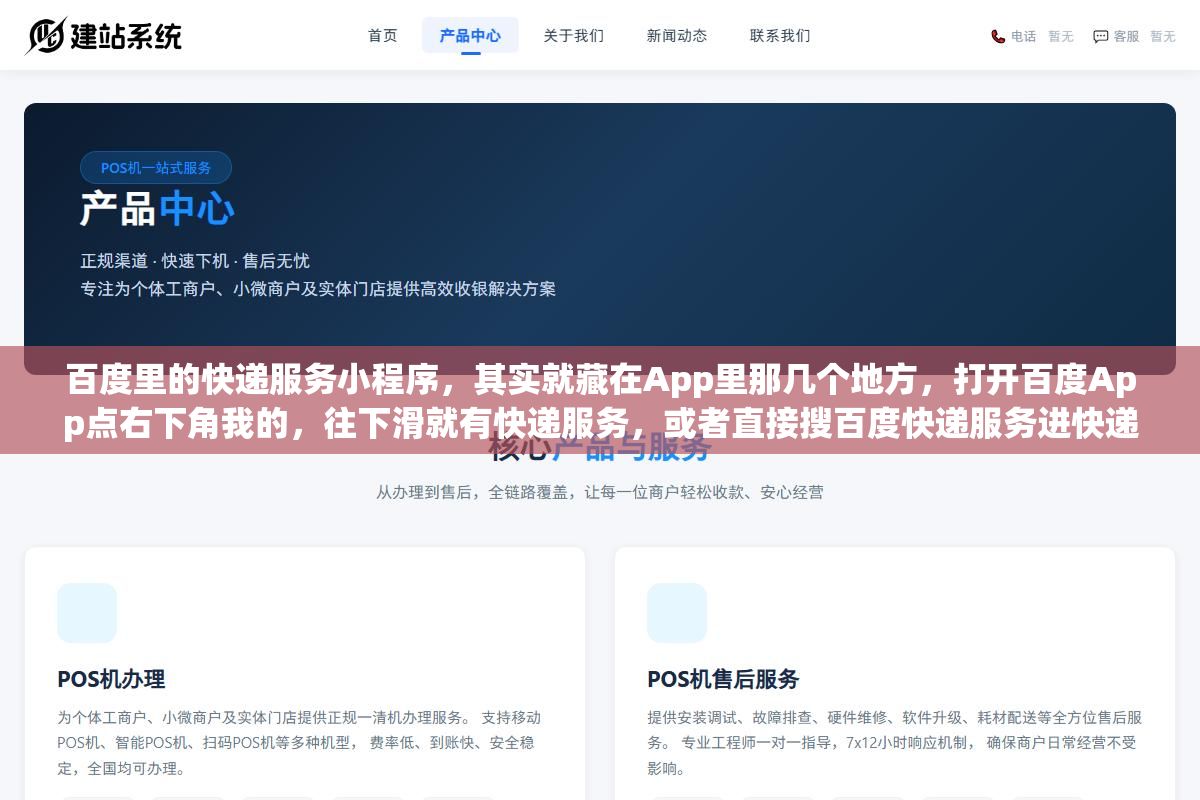The width and height of the screenshot is (1200, 800).
Task: Click the 客服 chat bubble icon
Action: pyautogui.click(x=1101, y=36)
